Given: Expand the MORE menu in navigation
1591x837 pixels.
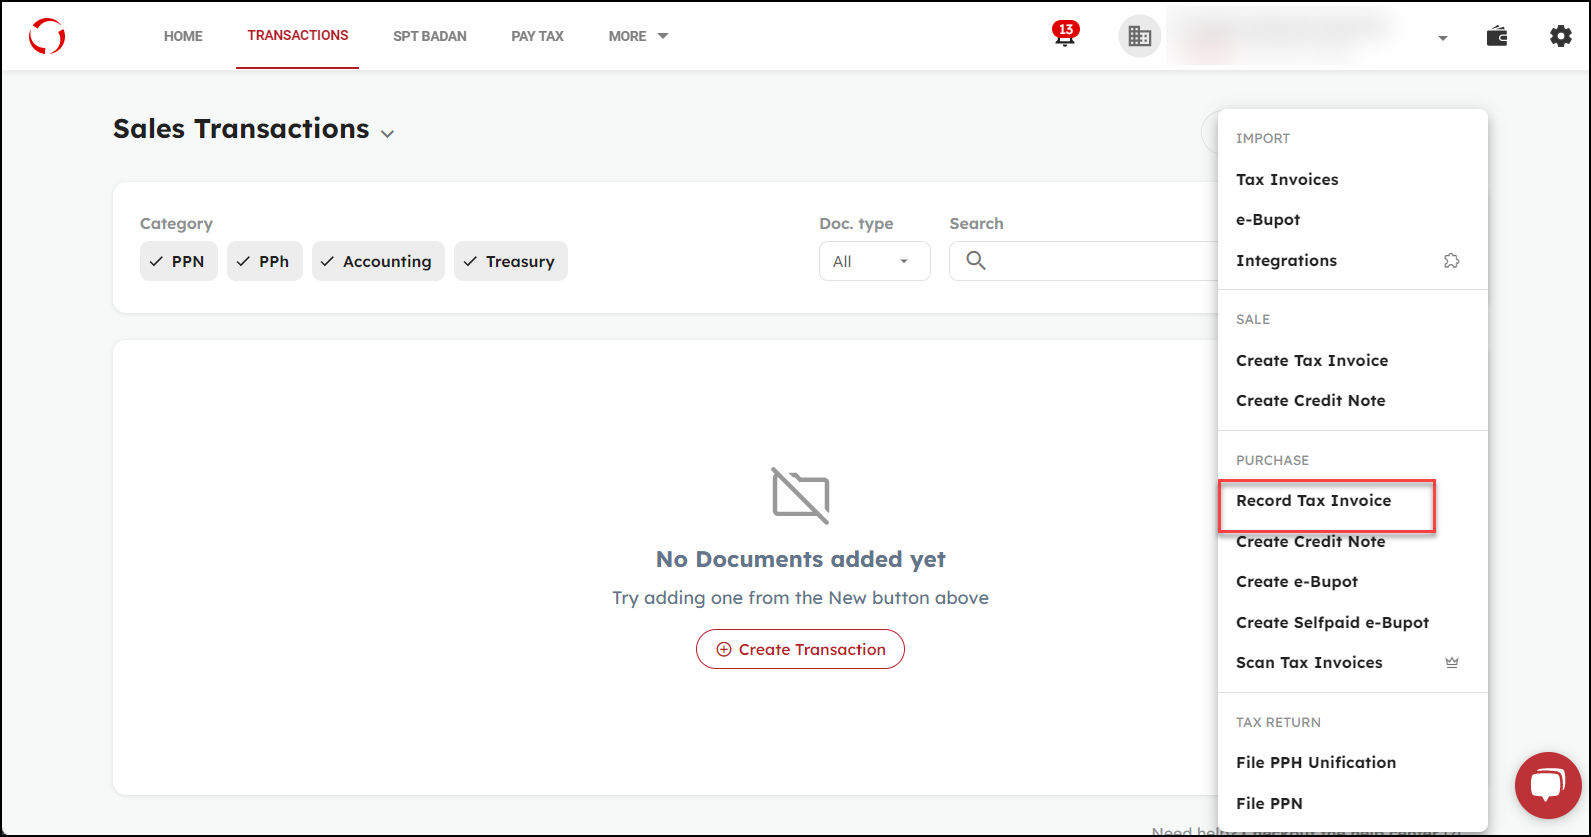Looking at the screenshot, I should (638, 37).
